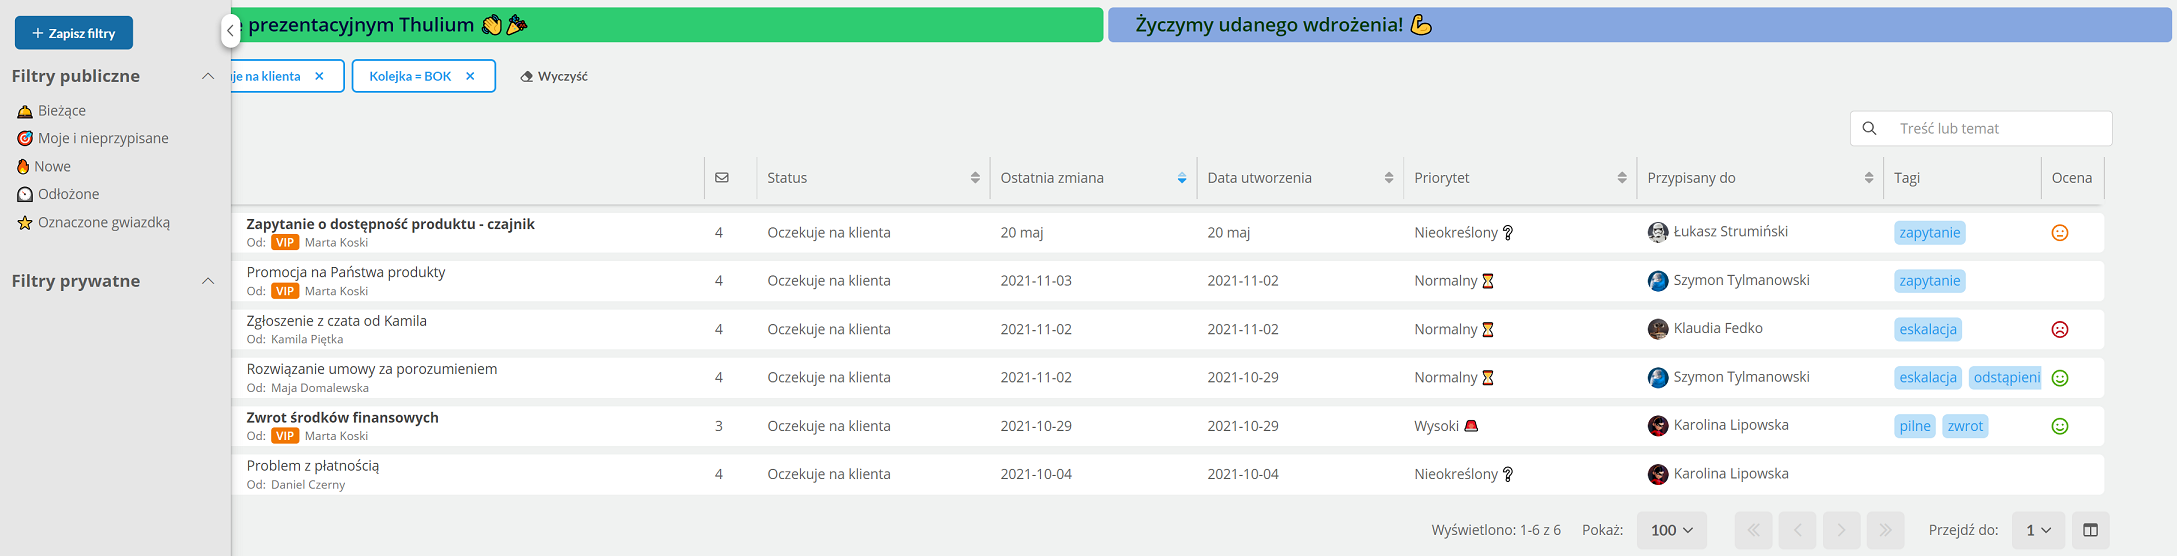2177x556 pixels.
Task: Collapse the sidebar with the chevron handle
Action: coord(230,31)
